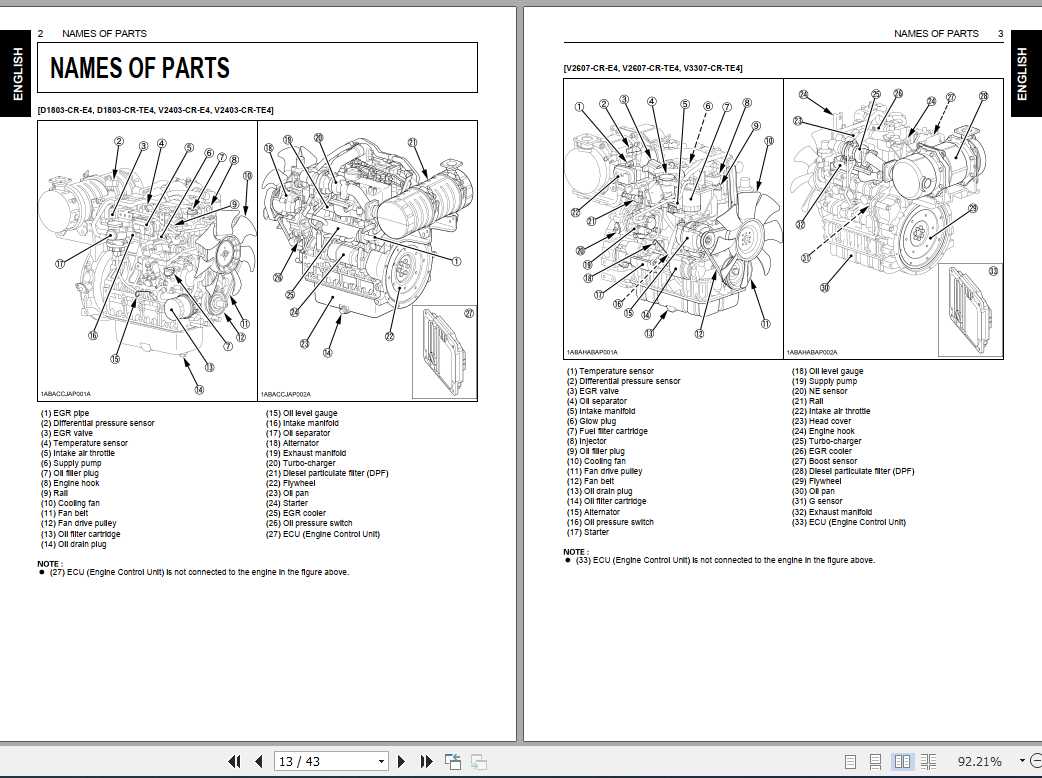This screenshot has height=778, width=1042.
Task: Switch to single page view
Action: tap(851, 761)
